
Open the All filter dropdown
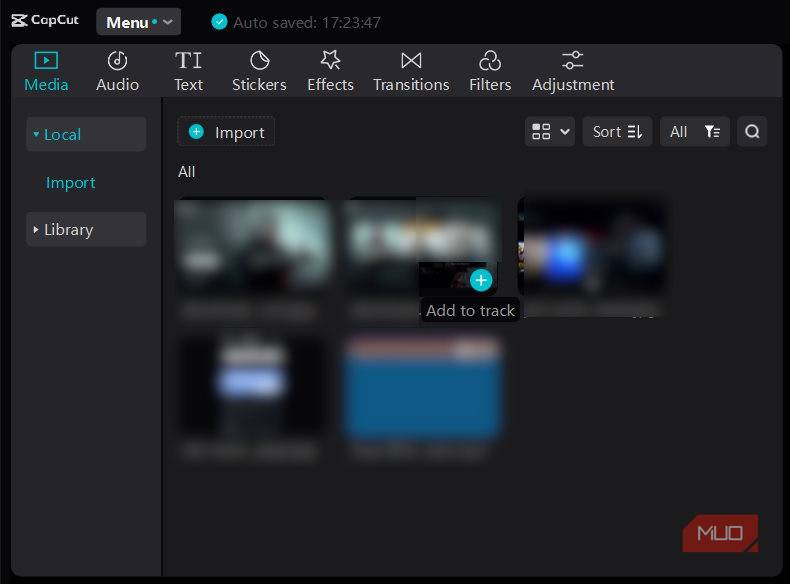tap(695, 132)
